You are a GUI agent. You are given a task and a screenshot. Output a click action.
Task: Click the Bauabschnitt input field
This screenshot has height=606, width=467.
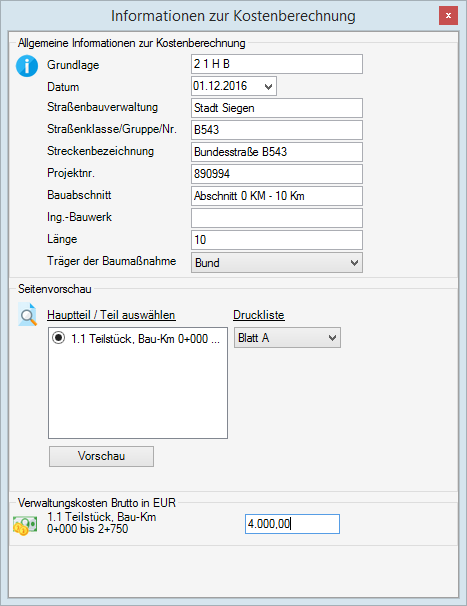point(277,196)
